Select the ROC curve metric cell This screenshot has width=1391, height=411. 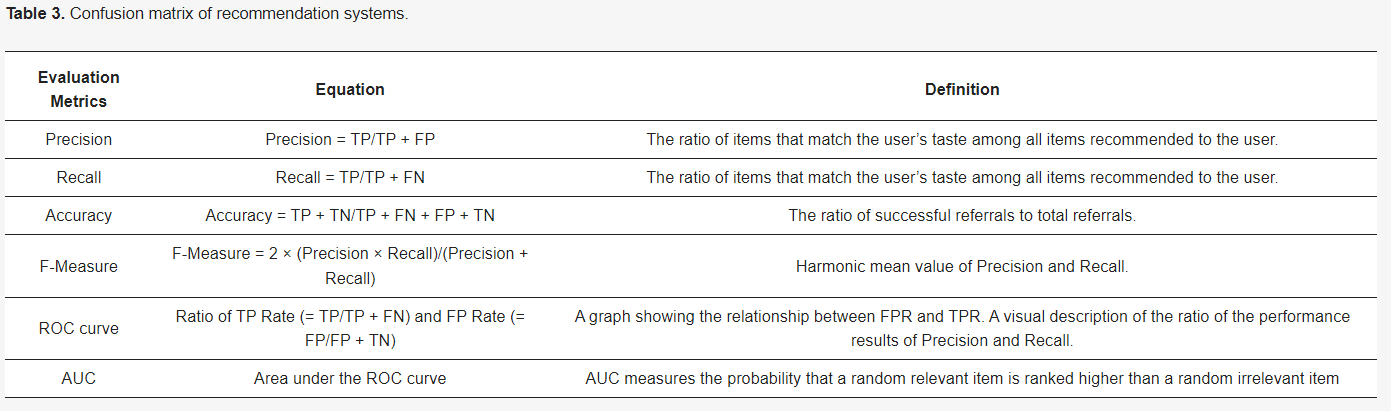(x=78, y=328)
